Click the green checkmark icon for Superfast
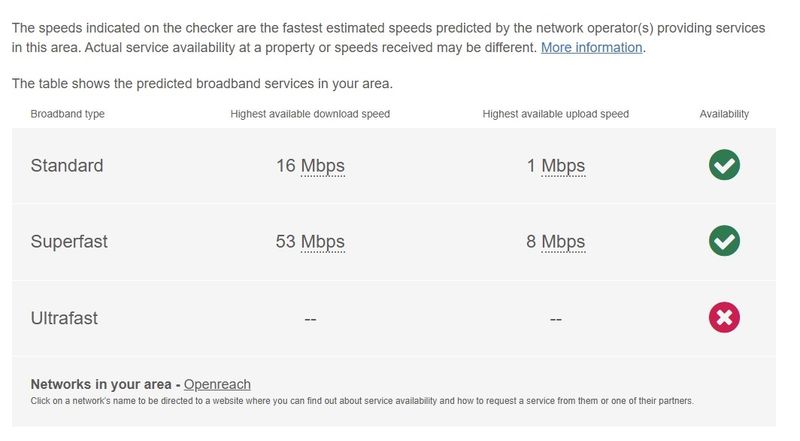The height and width of the screenshot is (441, 800). coord(724,240)
